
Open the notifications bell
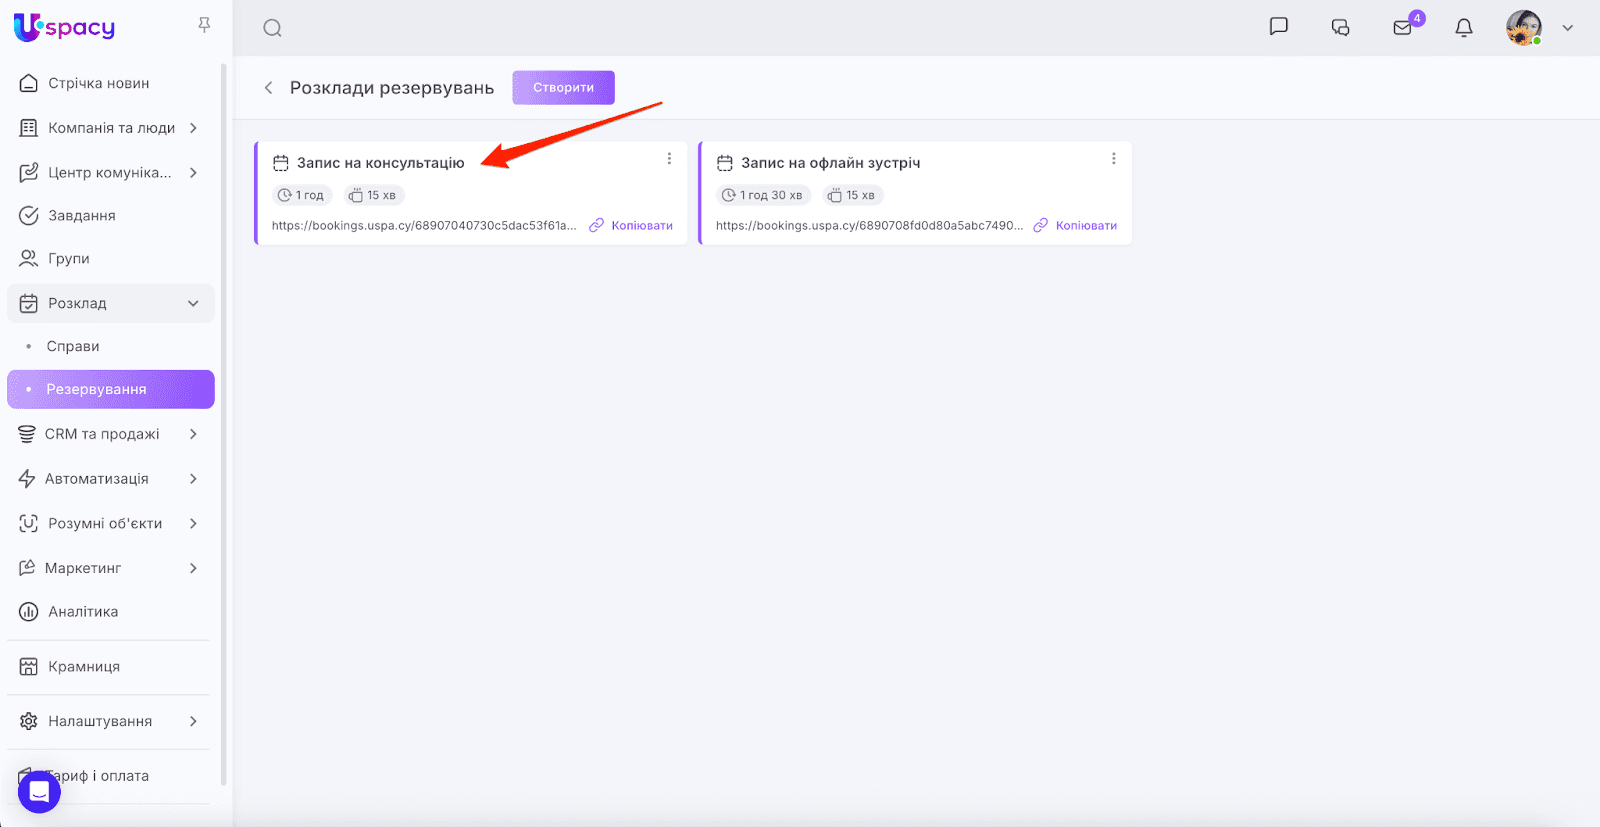click(x=1464, y=27)
